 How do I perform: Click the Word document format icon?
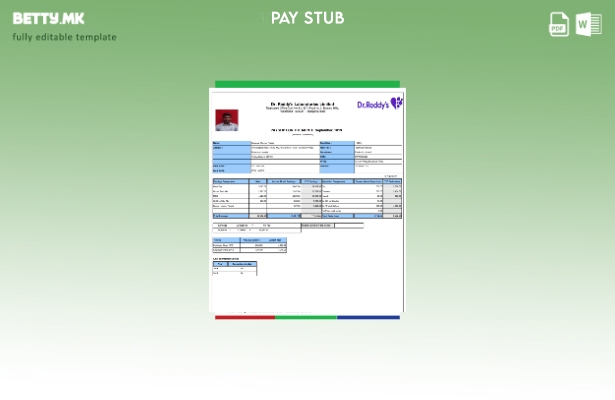pos(588,24)
